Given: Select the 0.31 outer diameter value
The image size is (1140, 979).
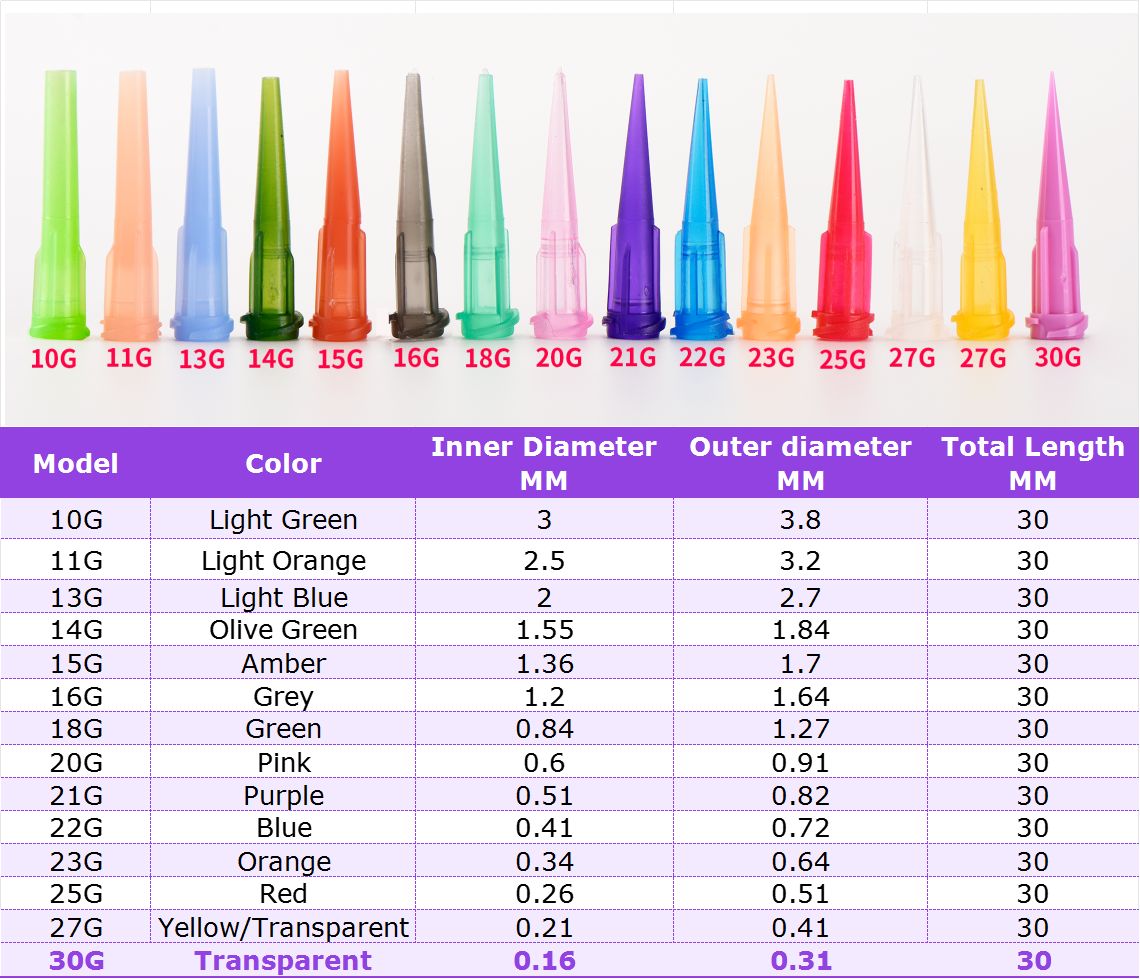Looking at the screenshot, I should click(x=800, y=961).
